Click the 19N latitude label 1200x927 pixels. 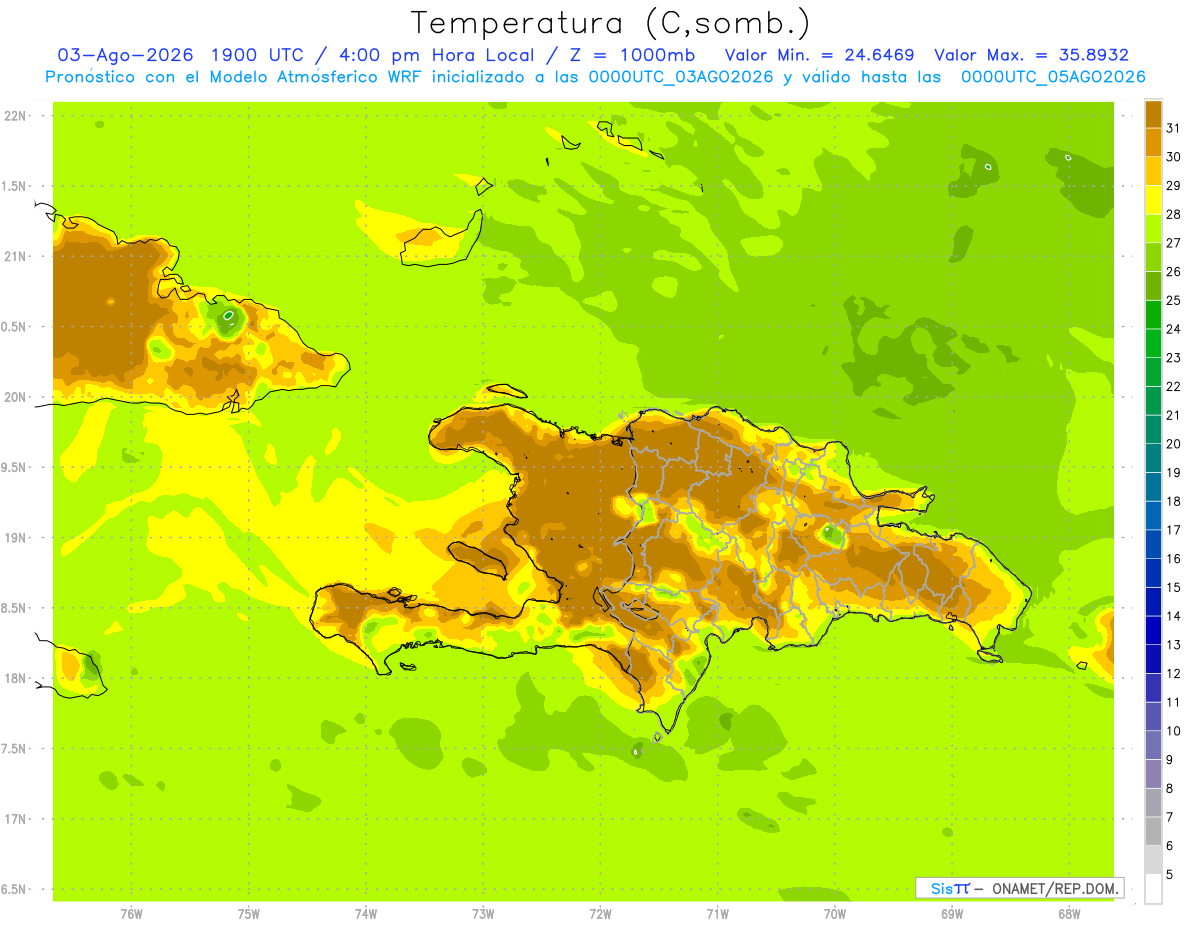(17, 538)
